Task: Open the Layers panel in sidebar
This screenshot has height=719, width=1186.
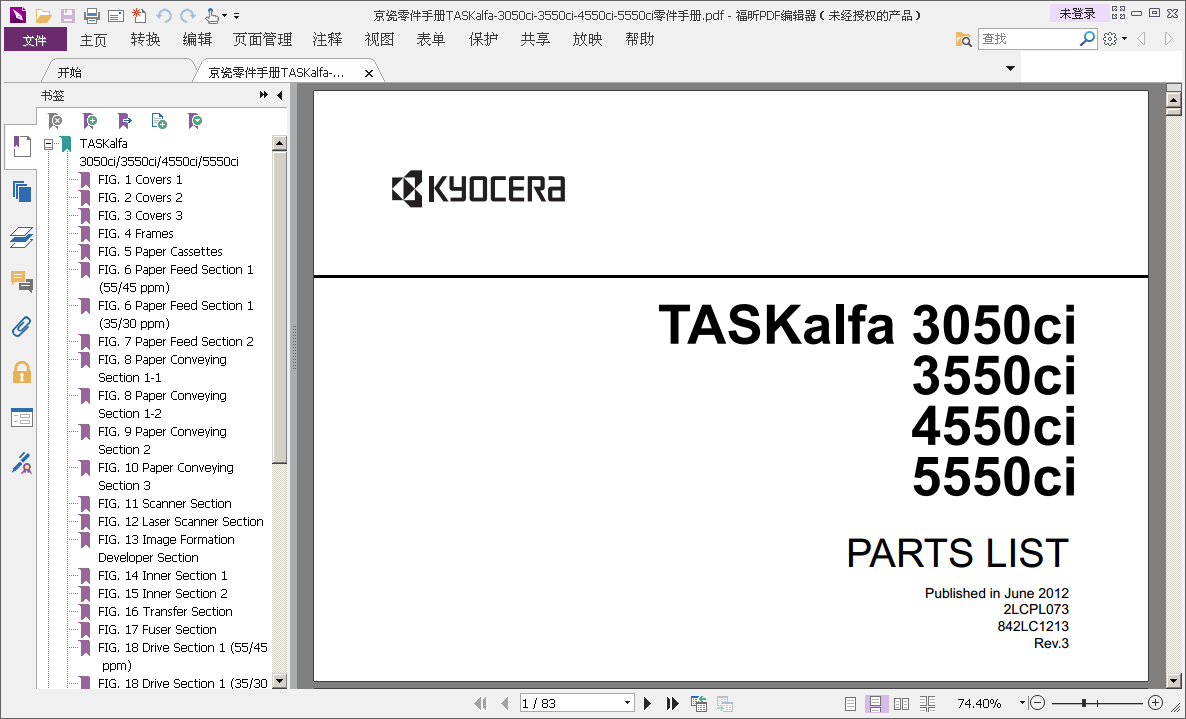Action: [x=22, y=237]
